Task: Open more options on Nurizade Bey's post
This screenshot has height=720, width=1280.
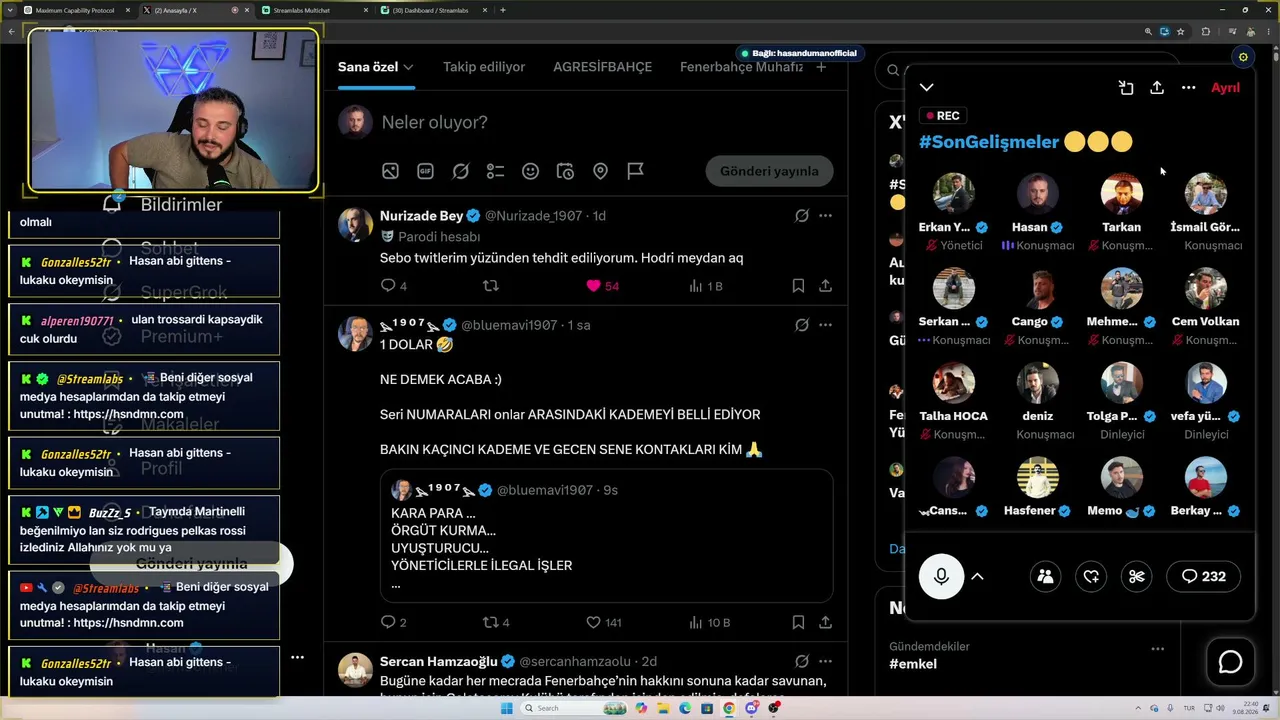Action: 825,216
